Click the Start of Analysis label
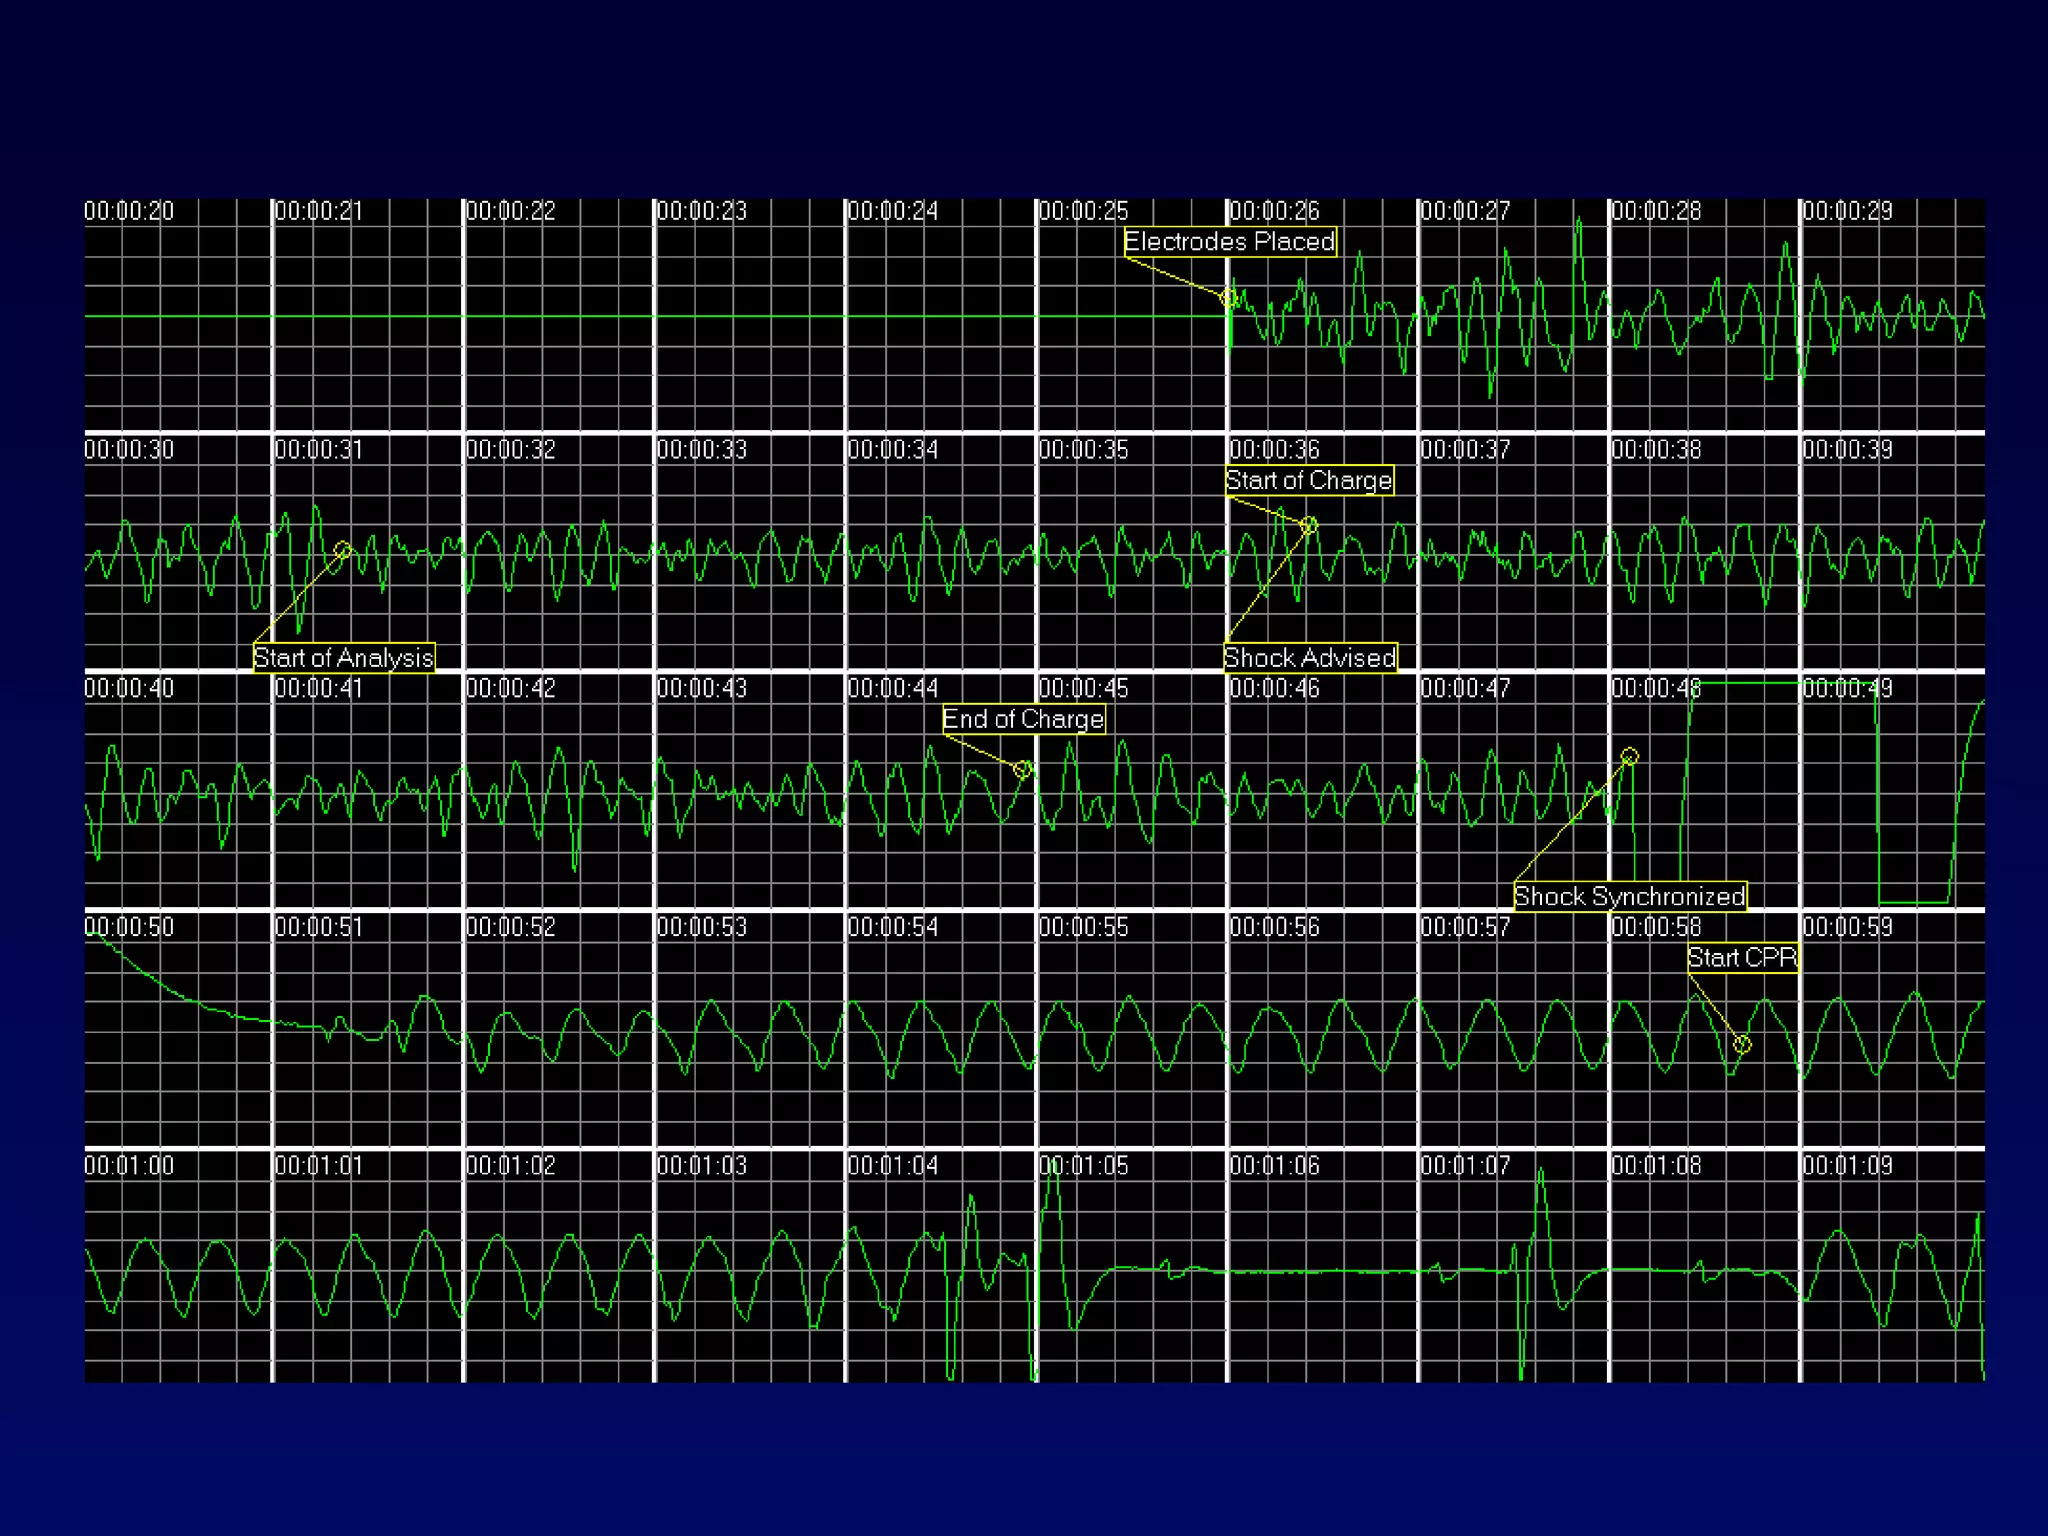 click(343, 658)
